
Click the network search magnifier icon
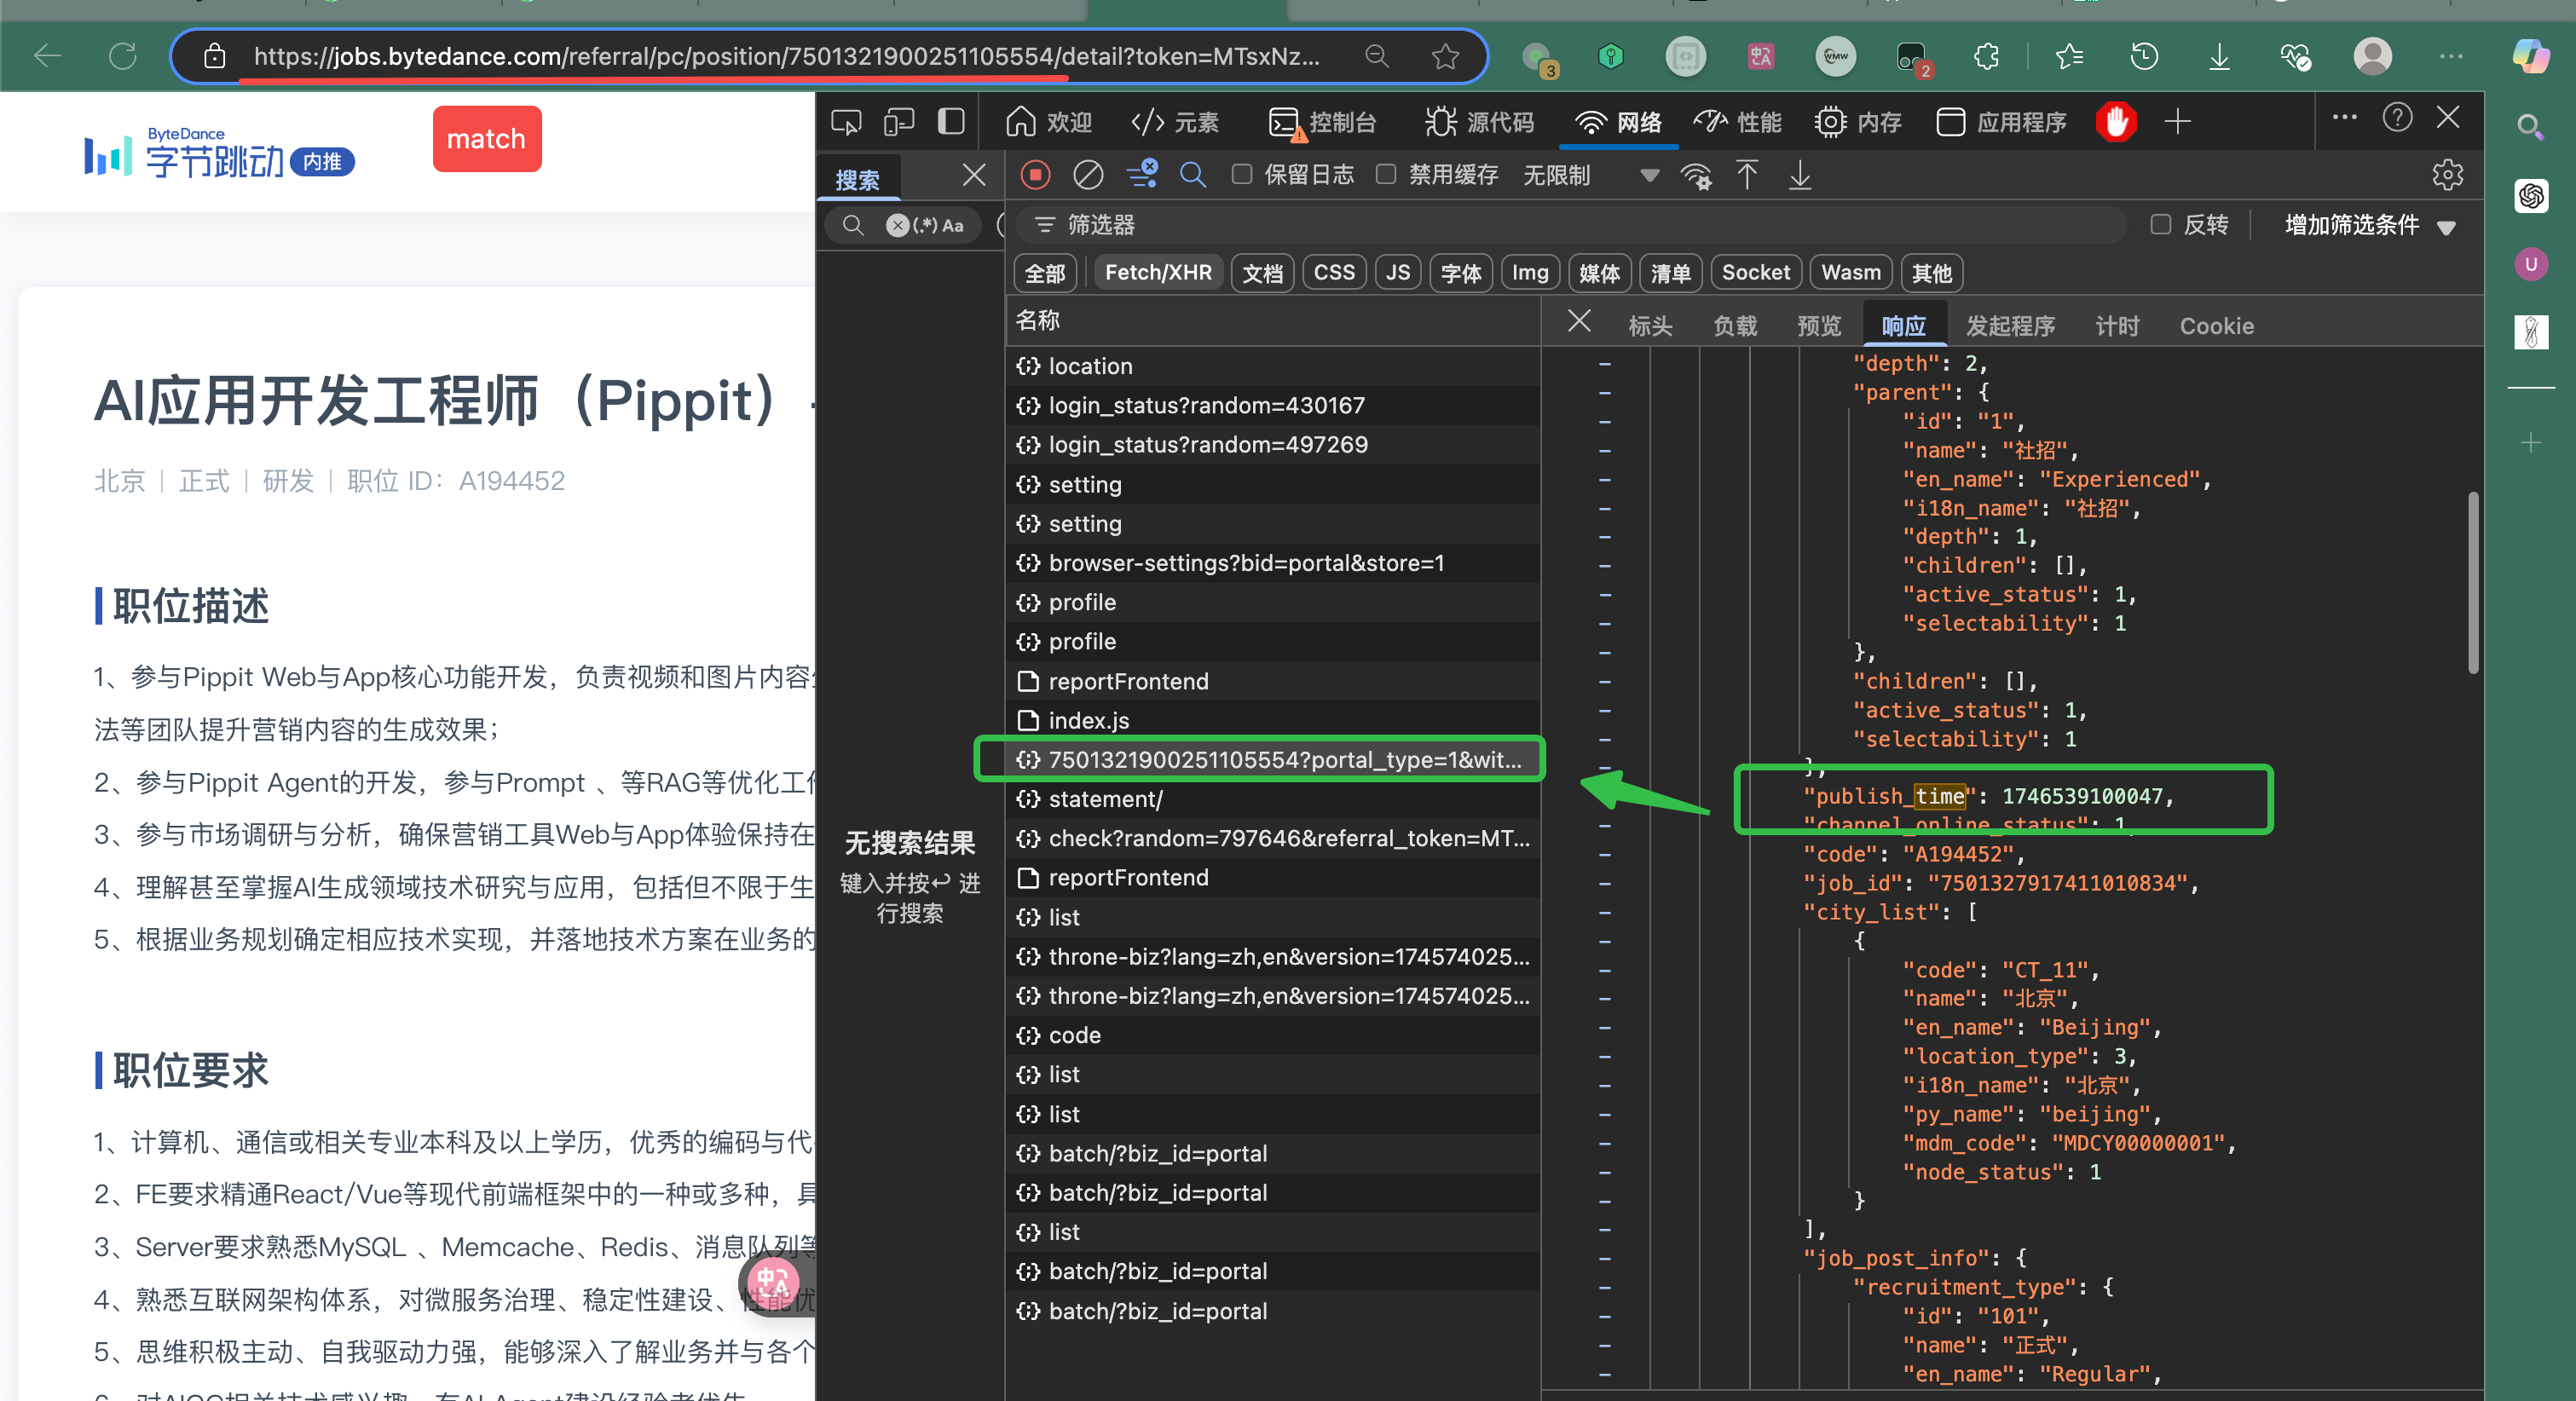click(1192, 176)
